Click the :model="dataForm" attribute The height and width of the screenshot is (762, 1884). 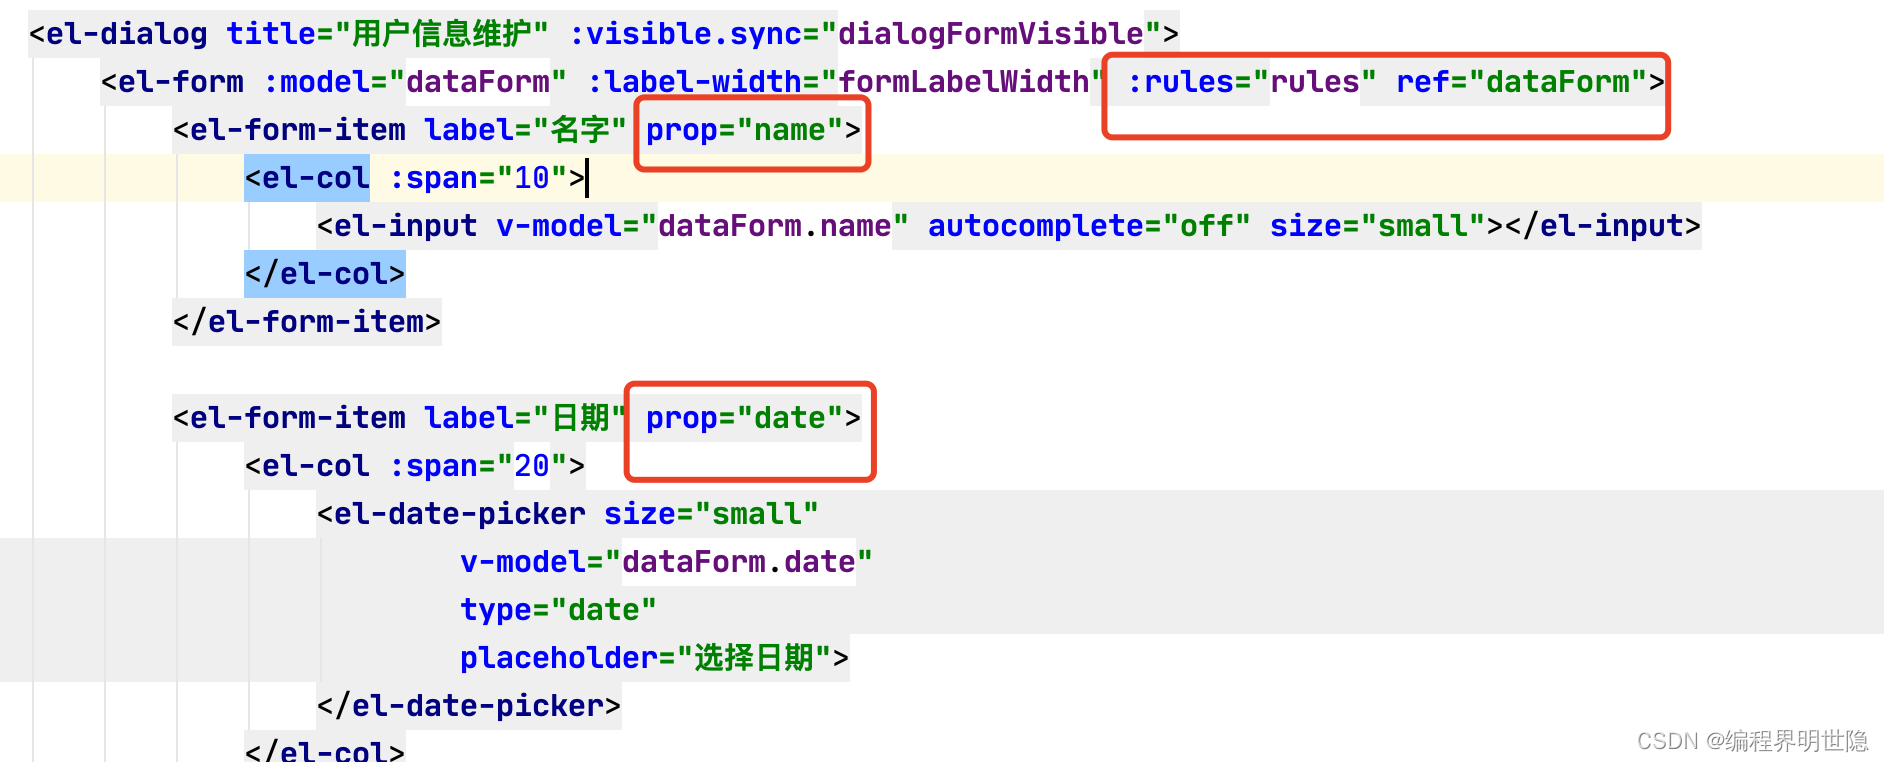(415, 82)
